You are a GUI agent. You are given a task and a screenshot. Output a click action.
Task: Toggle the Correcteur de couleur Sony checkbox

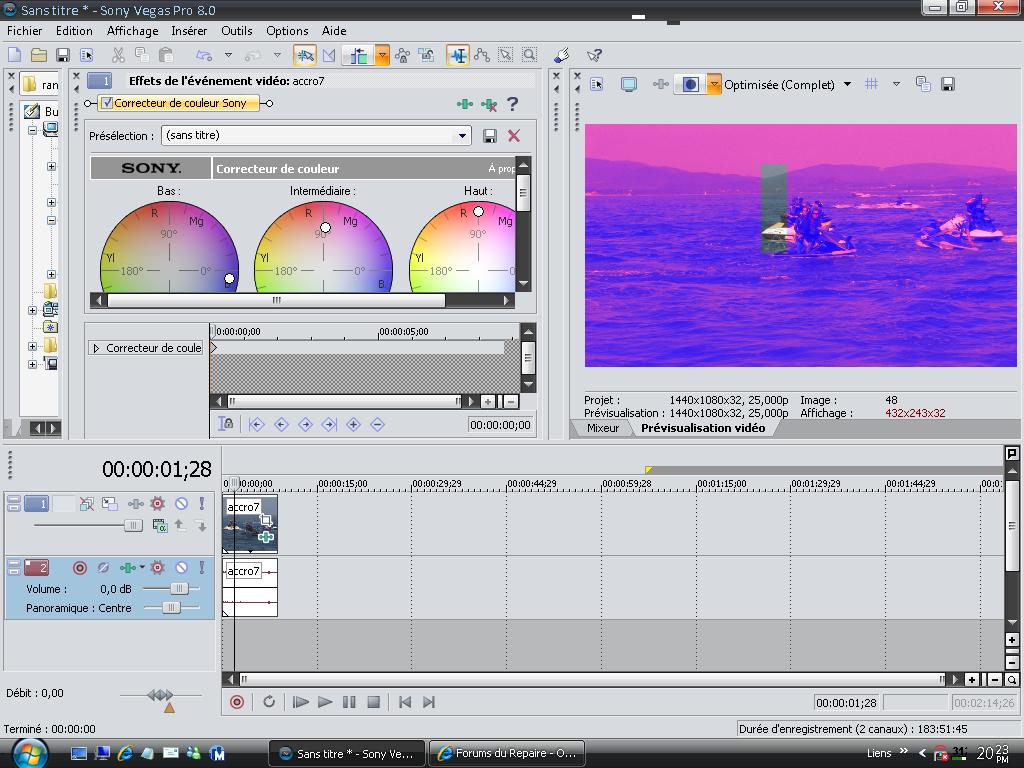tap(108, 103)
